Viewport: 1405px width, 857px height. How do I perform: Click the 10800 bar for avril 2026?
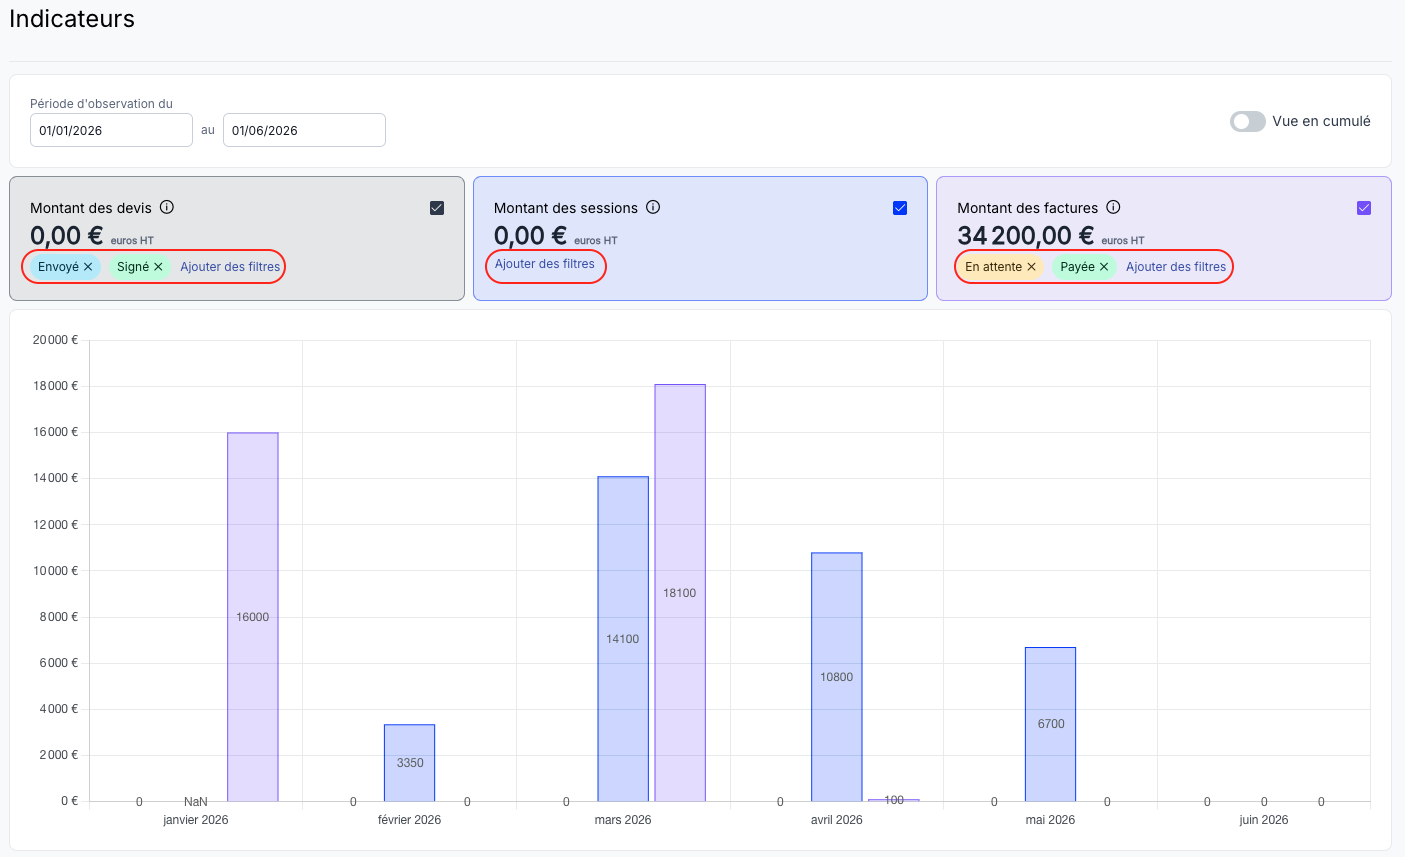coord(837,677)
